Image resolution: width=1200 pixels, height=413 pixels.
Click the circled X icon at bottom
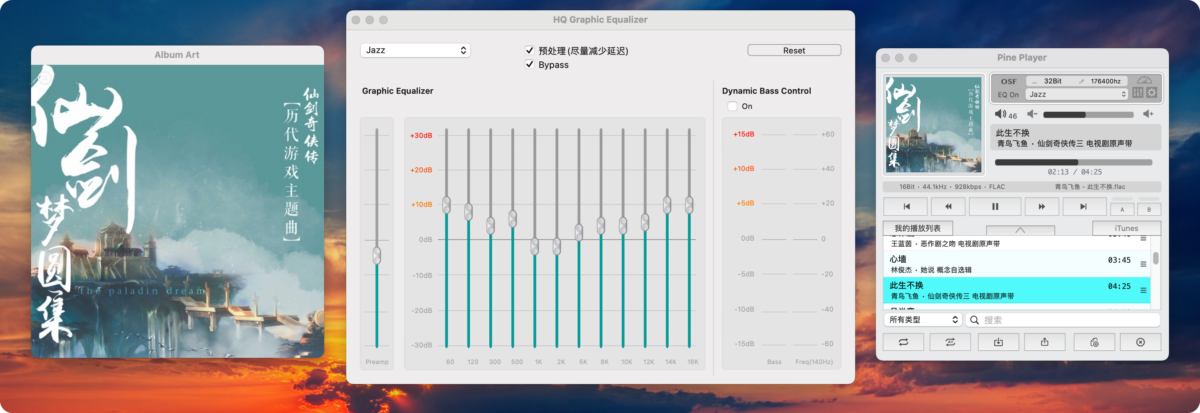(x=1140, y=342)
